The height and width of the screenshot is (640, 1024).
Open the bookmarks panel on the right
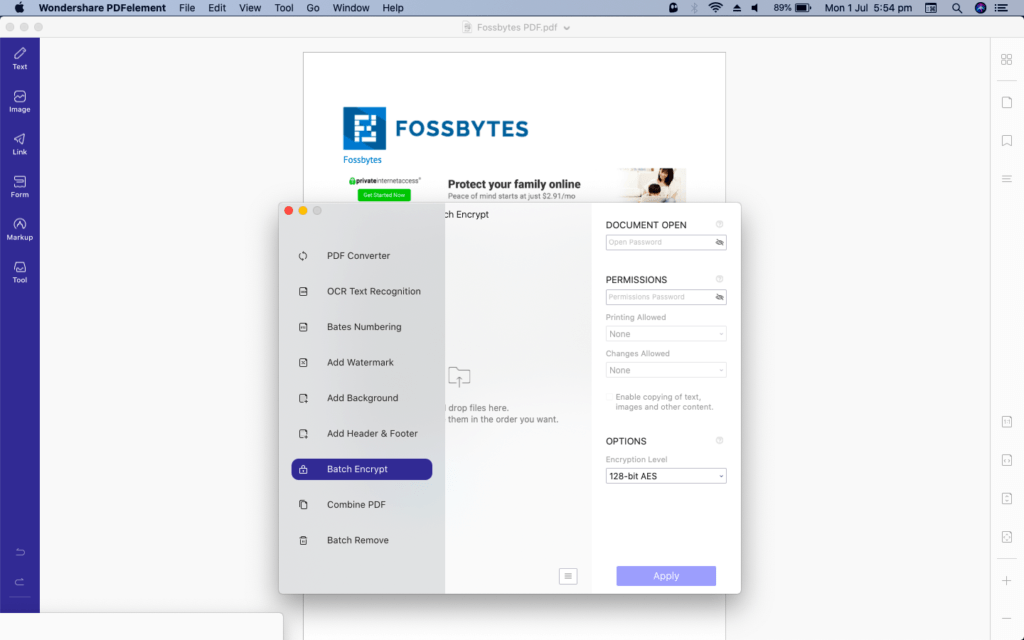[x=1007, y=140]
